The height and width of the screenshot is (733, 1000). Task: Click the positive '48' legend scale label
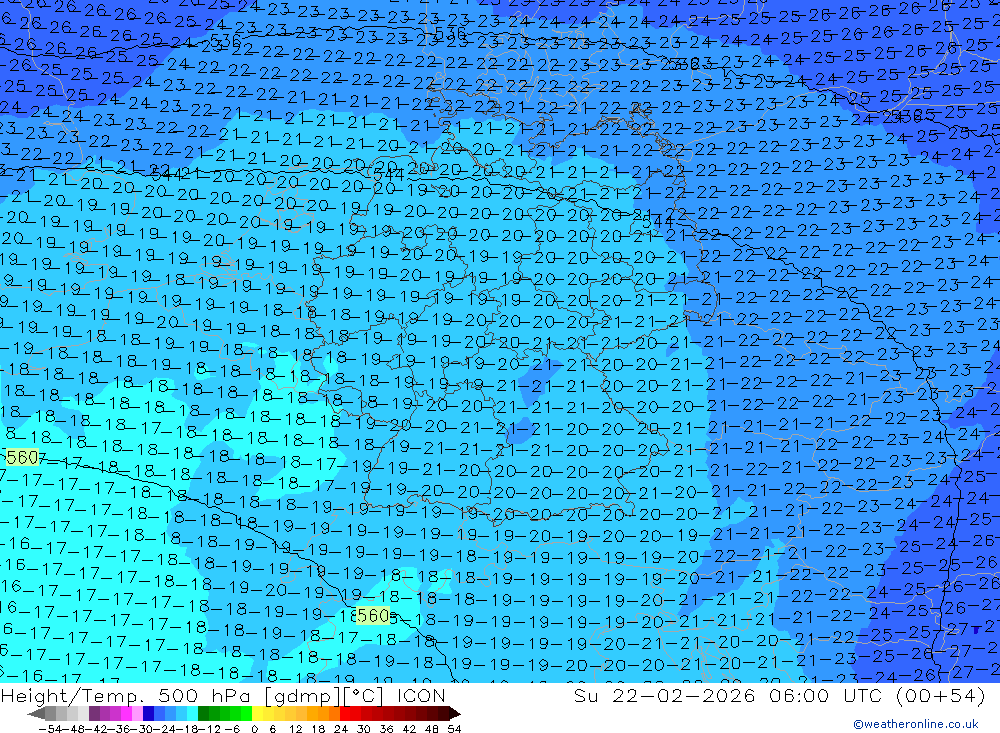(432, 729)
